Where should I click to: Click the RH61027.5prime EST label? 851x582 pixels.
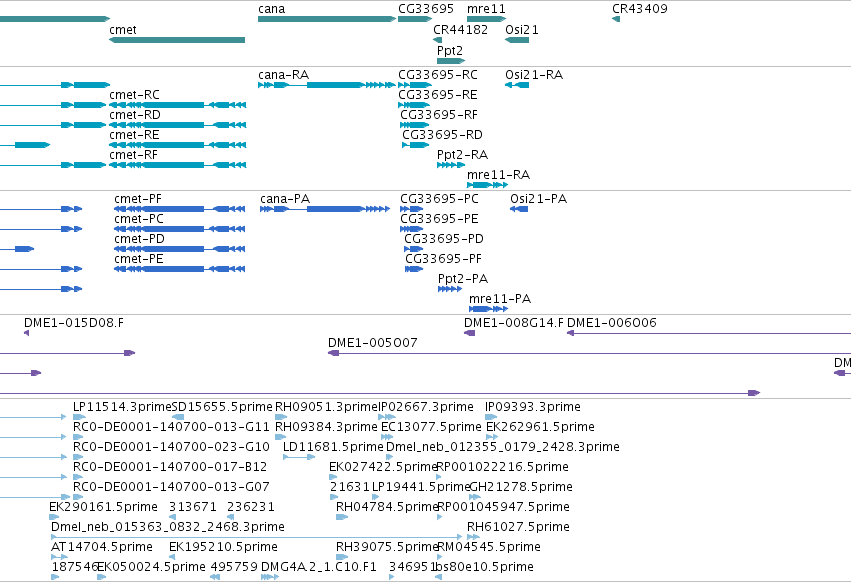(518, 528)
